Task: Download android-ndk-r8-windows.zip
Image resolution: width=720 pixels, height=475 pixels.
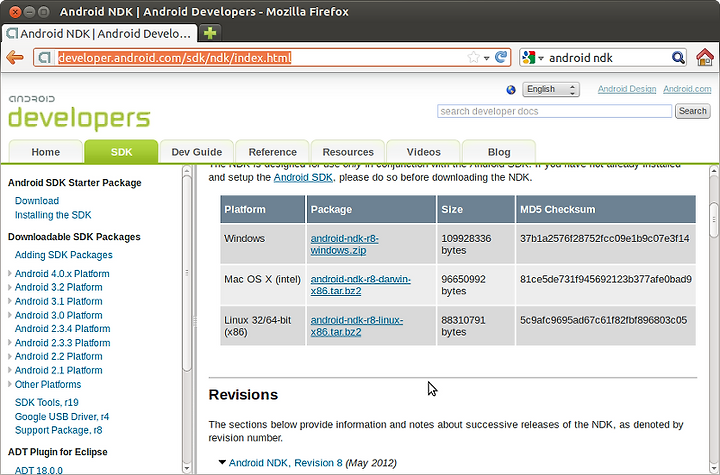Action: [x=344, y=244]
